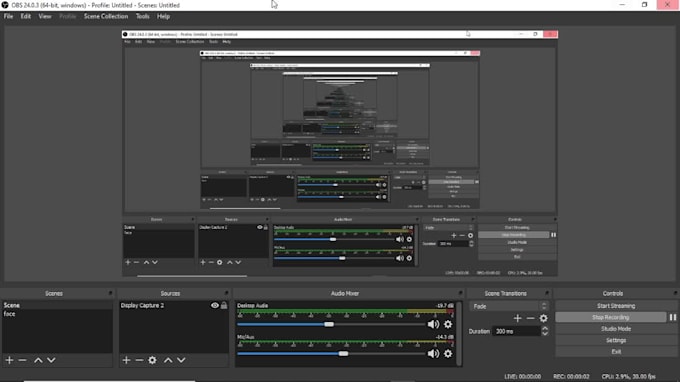Move scene up in Scenes list
Image resolution: width=680 pixels, height=382 pixels.
[38, 360]
